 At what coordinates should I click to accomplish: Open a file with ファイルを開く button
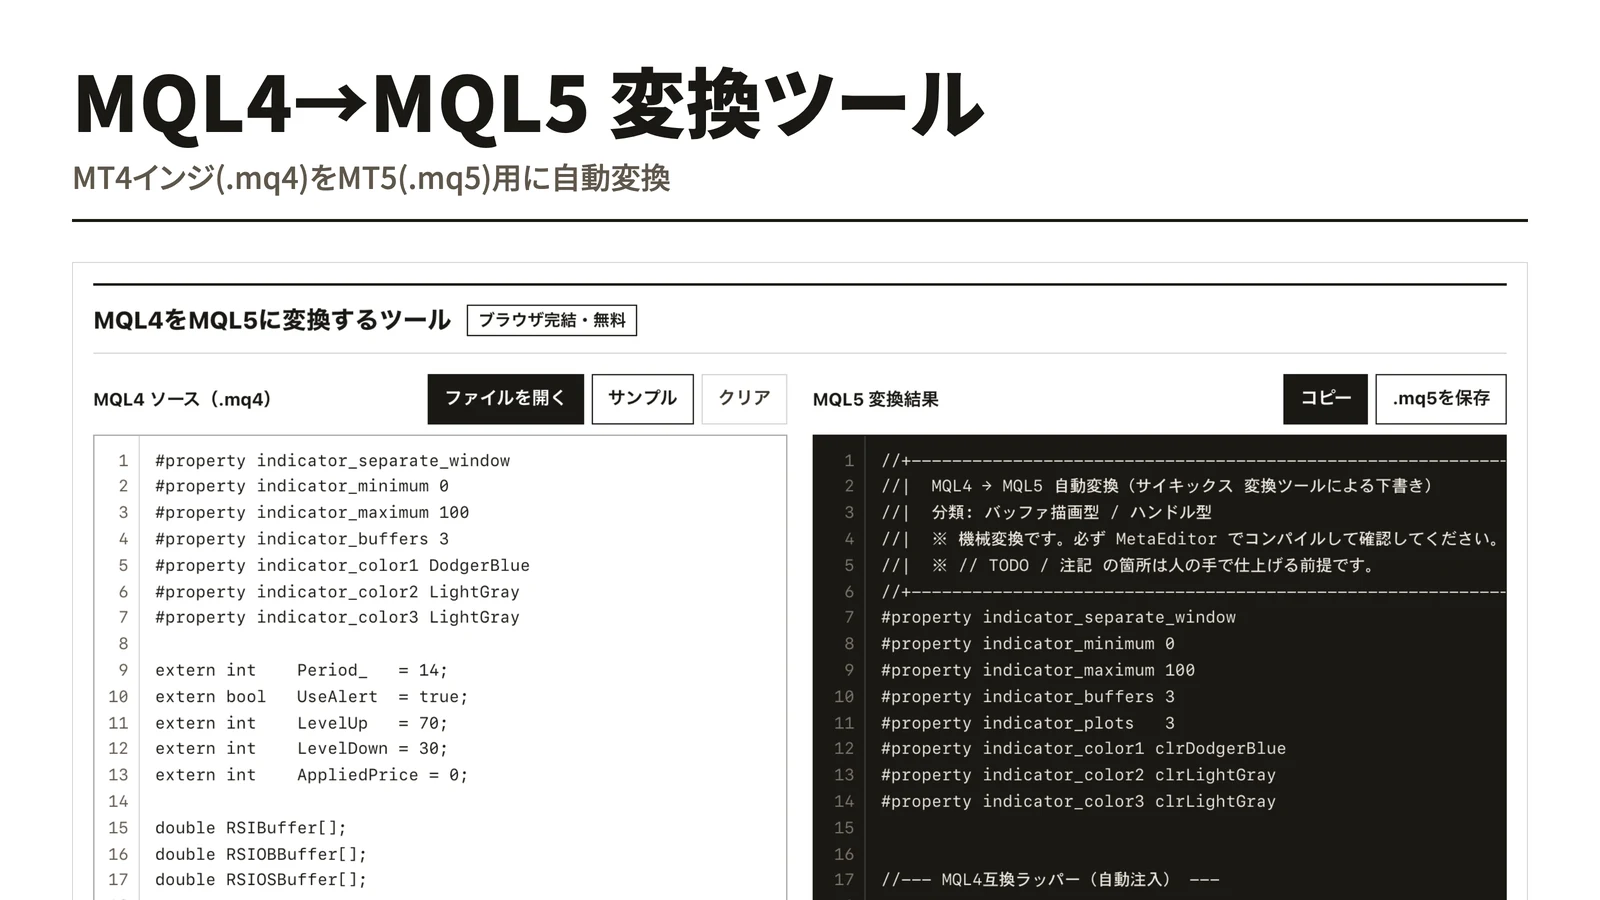point(505,399)
